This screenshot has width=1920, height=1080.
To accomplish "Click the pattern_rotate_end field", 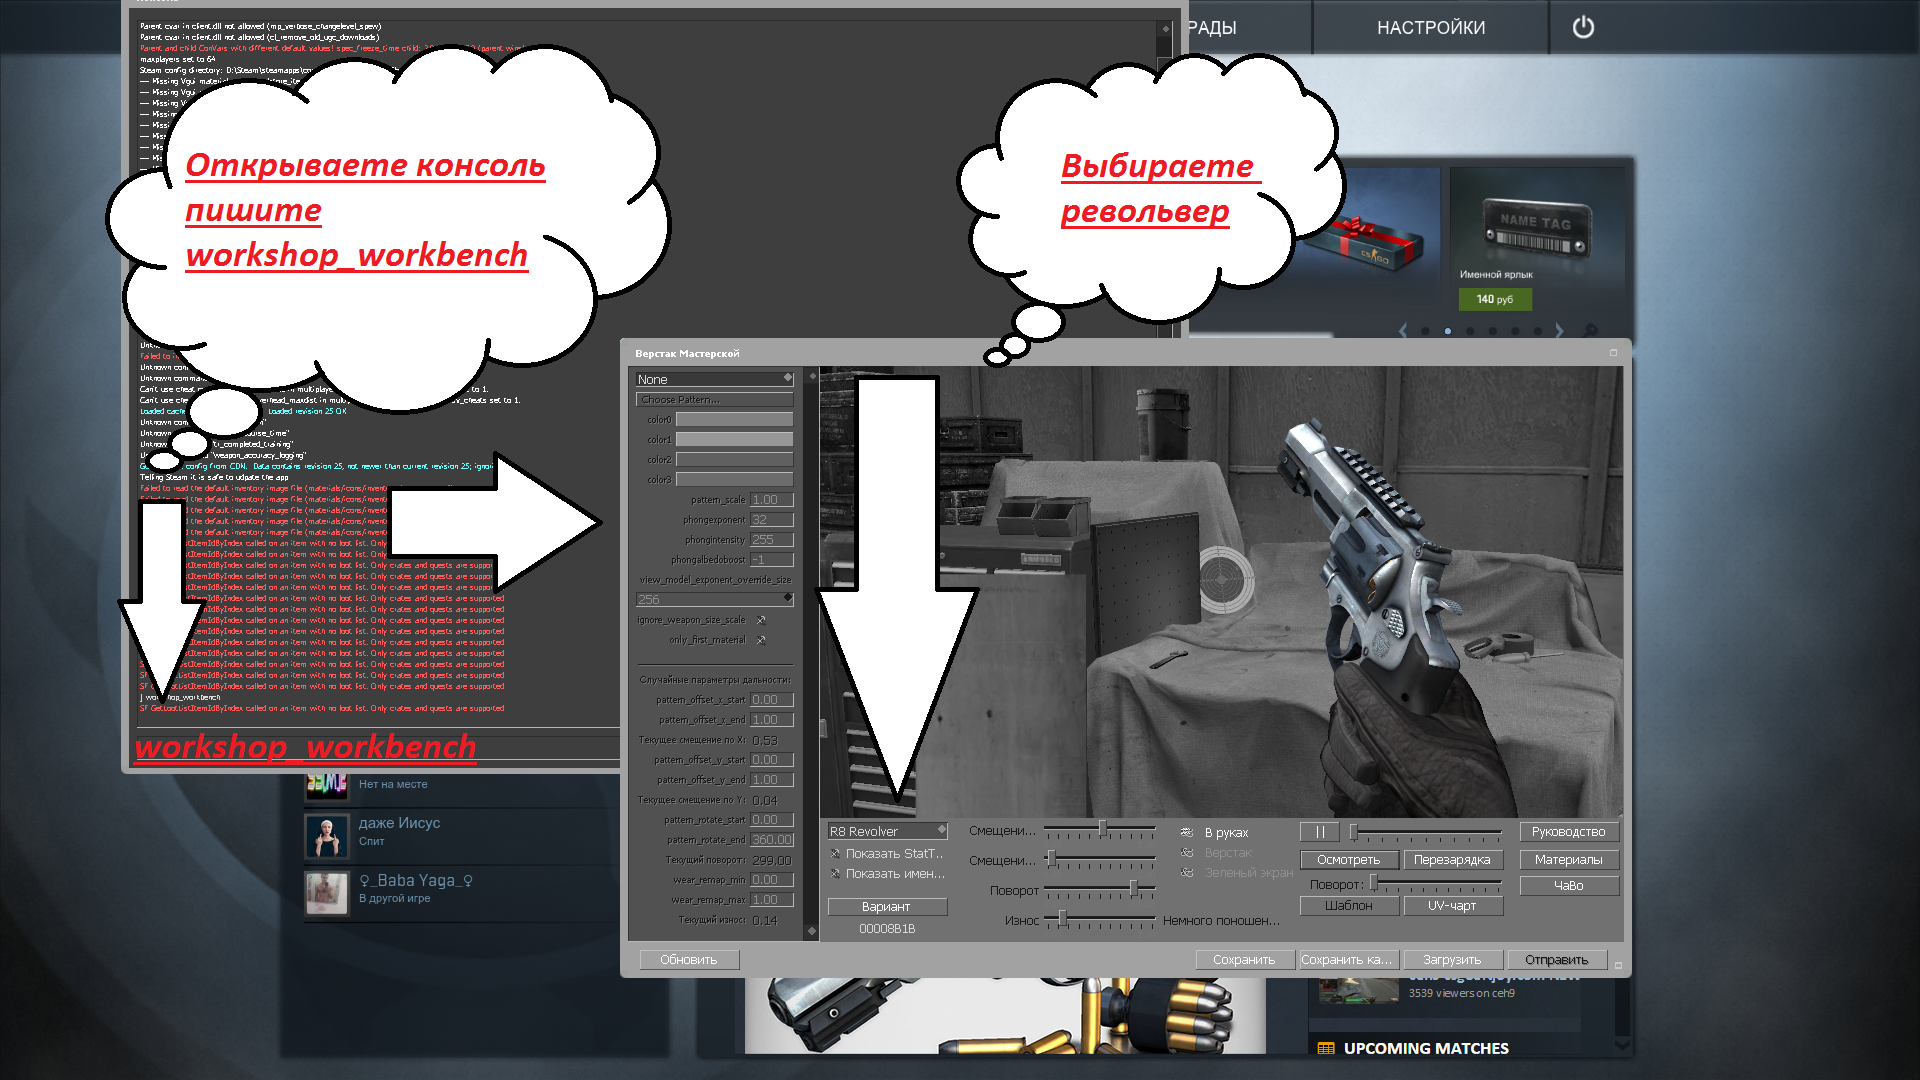I will (x=772, y=840).
